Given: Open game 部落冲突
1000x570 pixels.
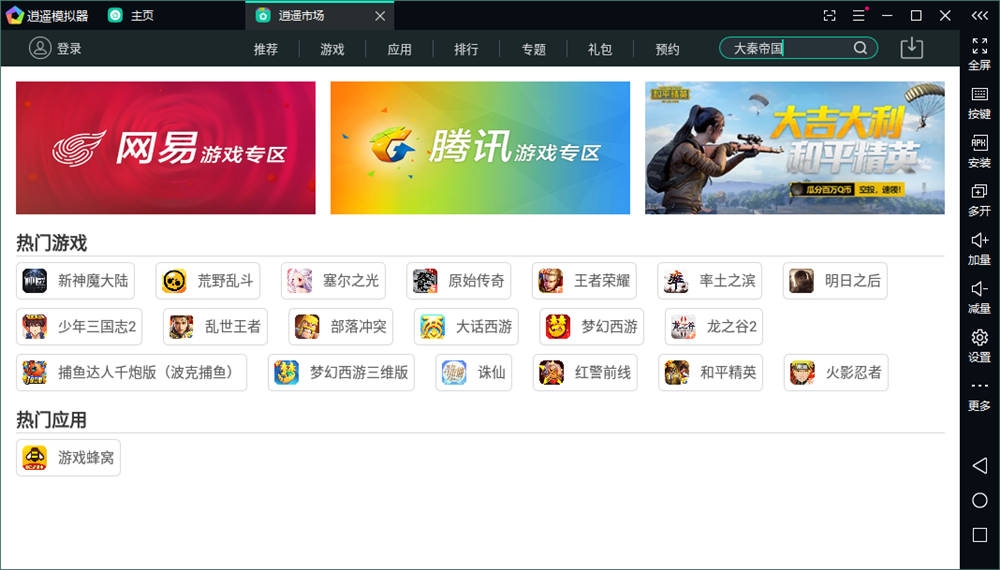Looking at the screenshot, I should point(341,326).
